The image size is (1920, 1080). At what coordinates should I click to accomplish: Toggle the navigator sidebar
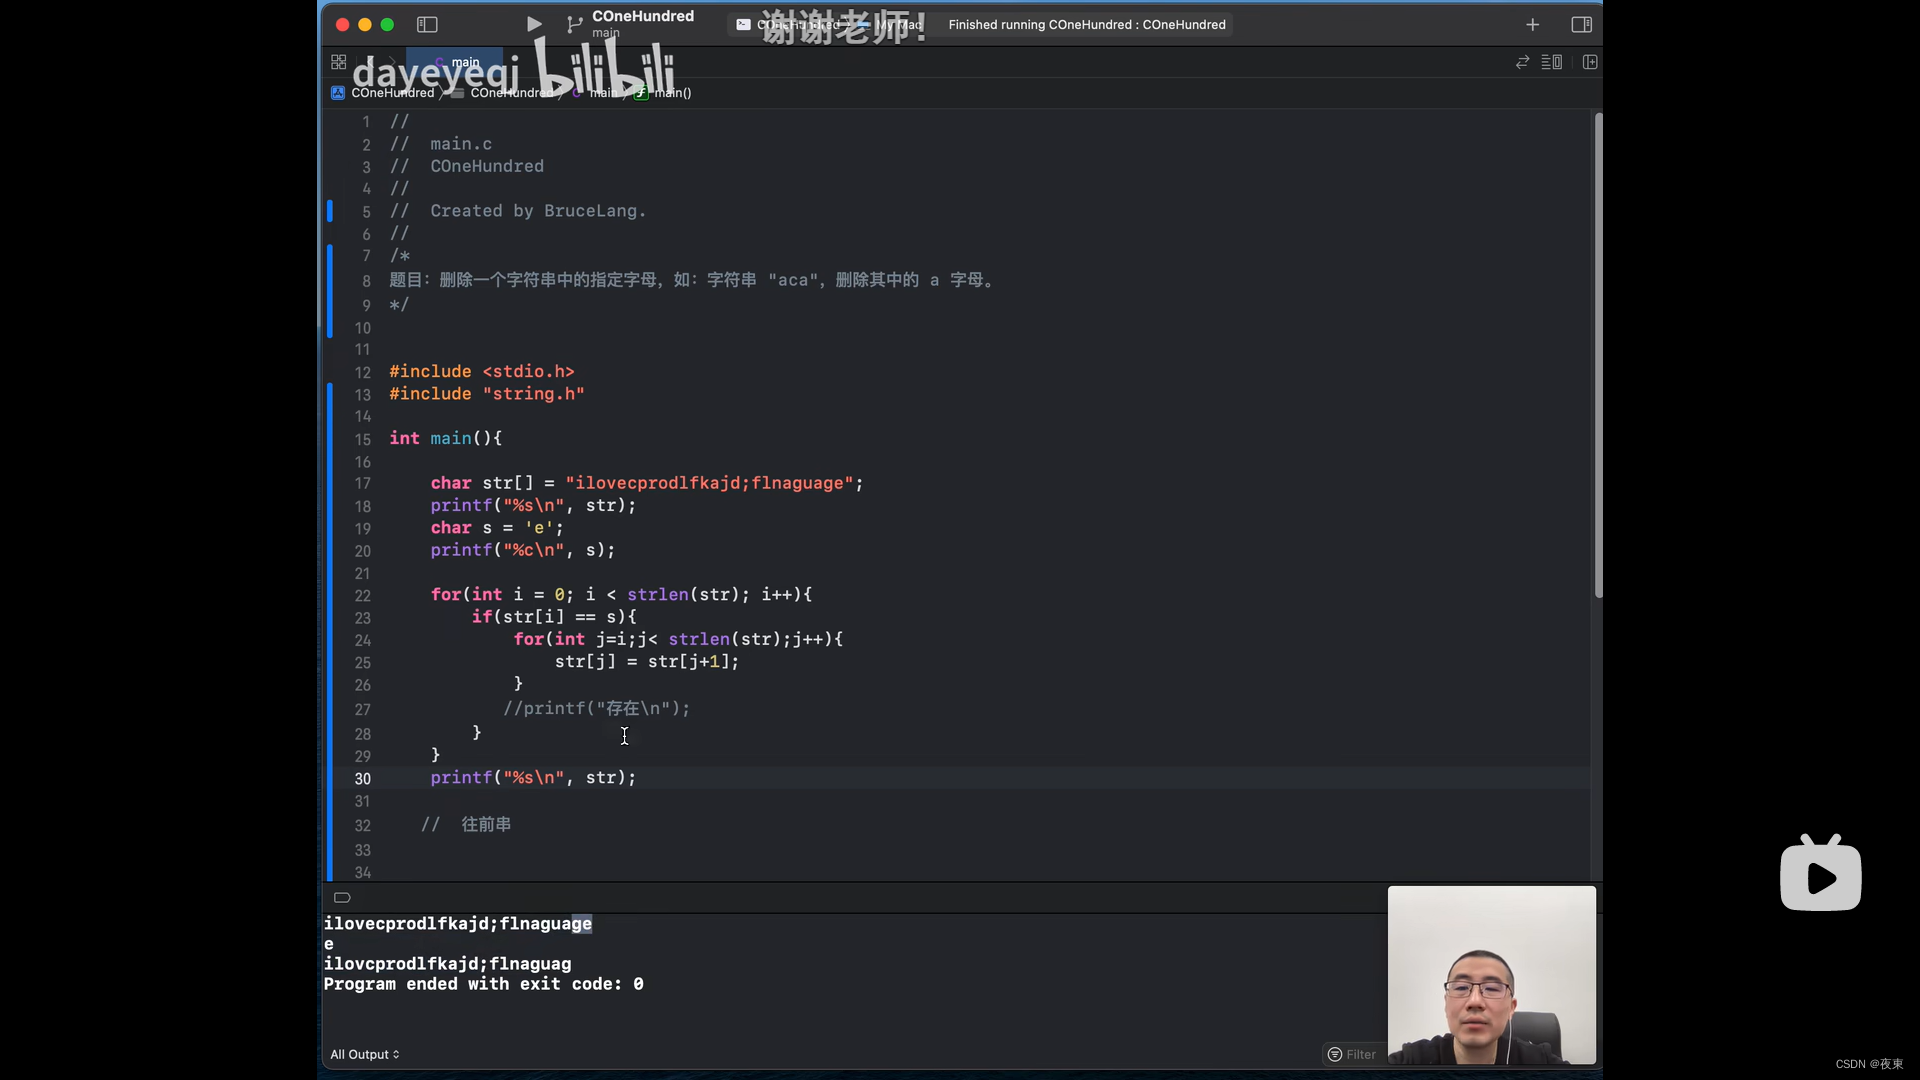point(427,24)
